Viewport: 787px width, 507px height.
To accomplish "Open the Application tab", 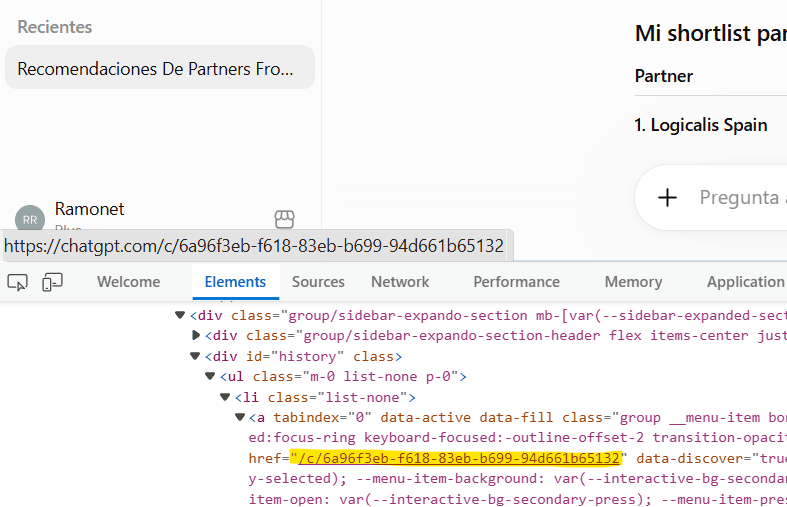I will [x=746, y=282].
